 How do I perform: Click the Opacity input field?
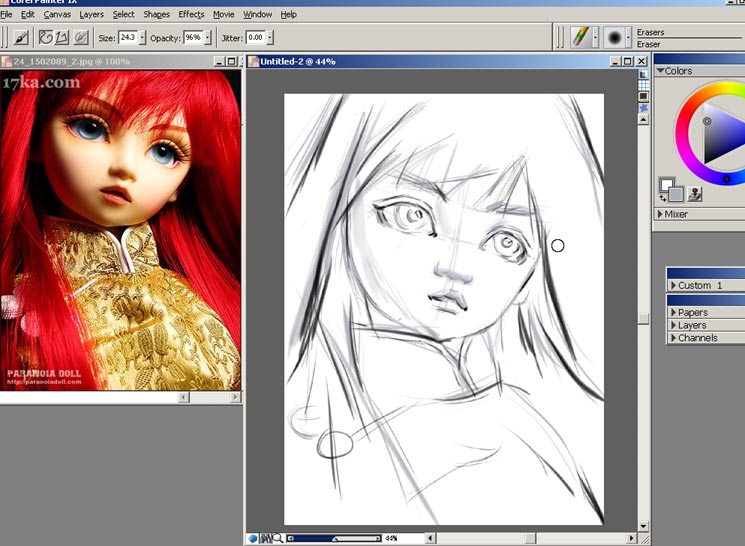[193, 38]
